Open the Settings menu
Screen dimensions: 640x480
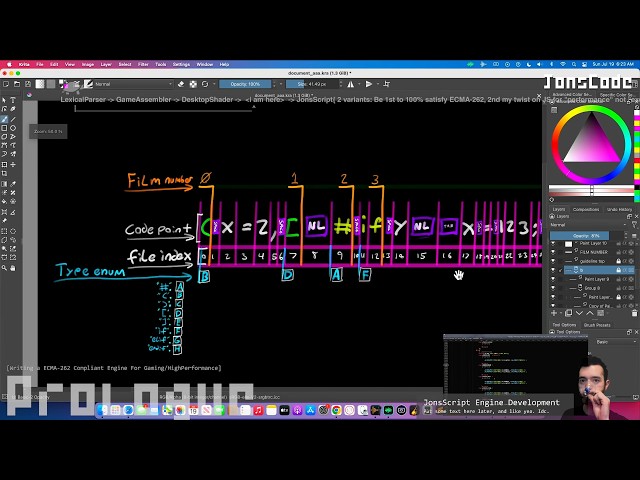[x=181, y=64]
